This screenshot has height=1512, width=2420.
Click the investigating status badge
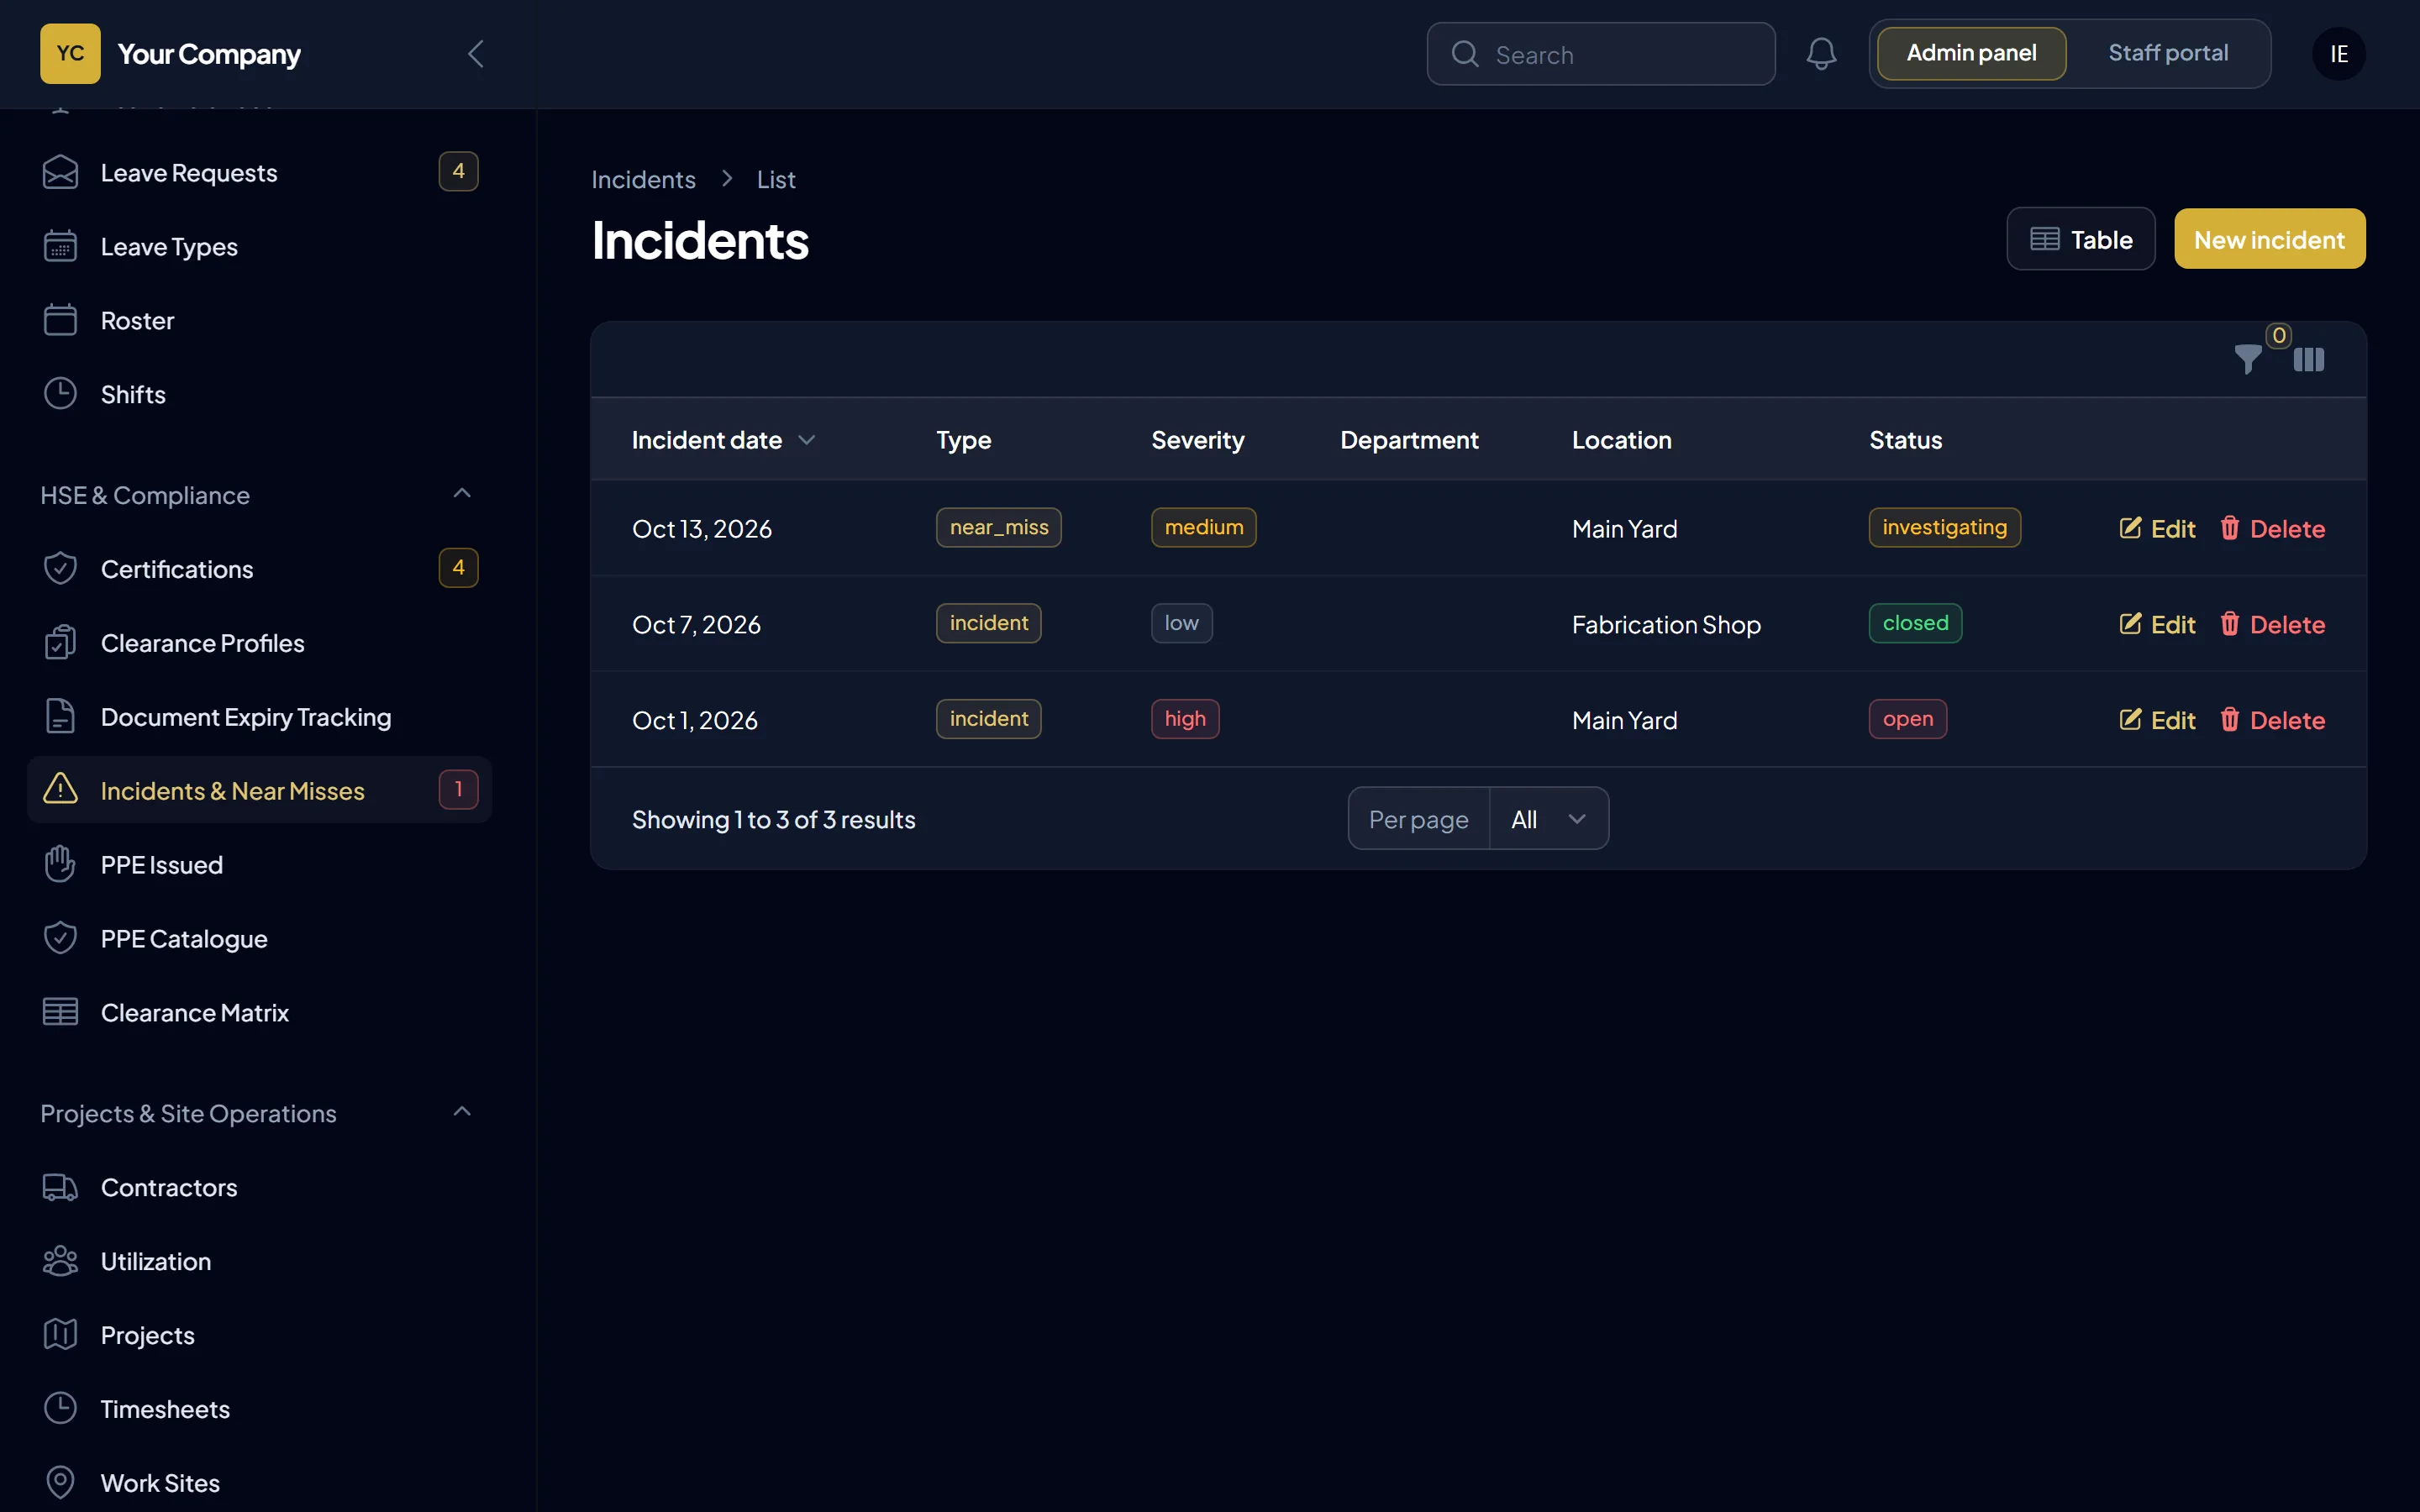[x=1944, y=527]
